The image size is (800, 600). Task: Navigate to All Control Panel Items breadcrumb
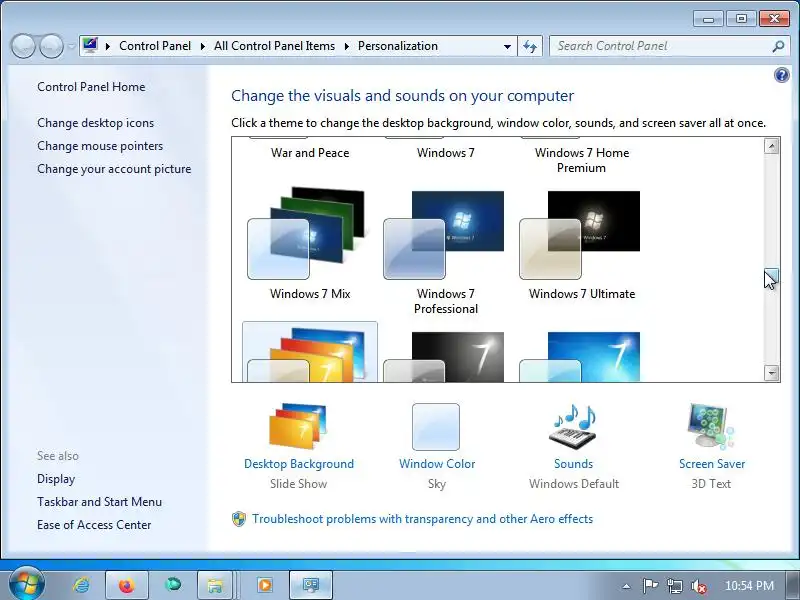[274, 46]
